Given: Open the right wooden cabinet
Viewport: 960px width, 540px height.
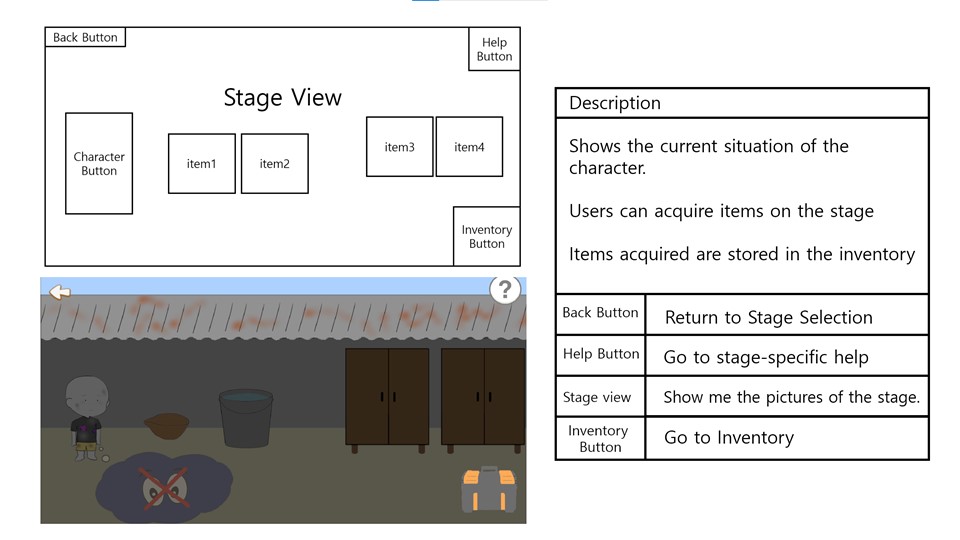Looking at the screenshot, I should [x=483, y=399].
